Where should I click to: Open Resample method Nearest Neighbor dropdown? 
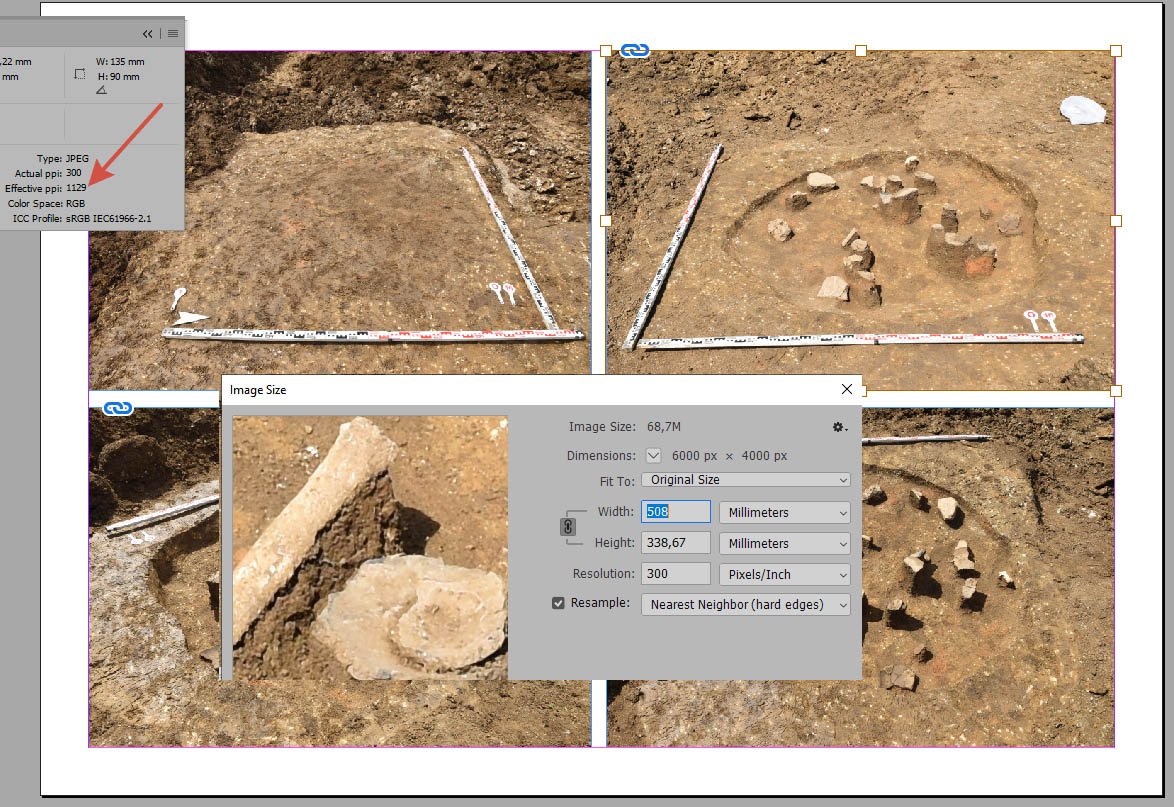tap(746, 604)
